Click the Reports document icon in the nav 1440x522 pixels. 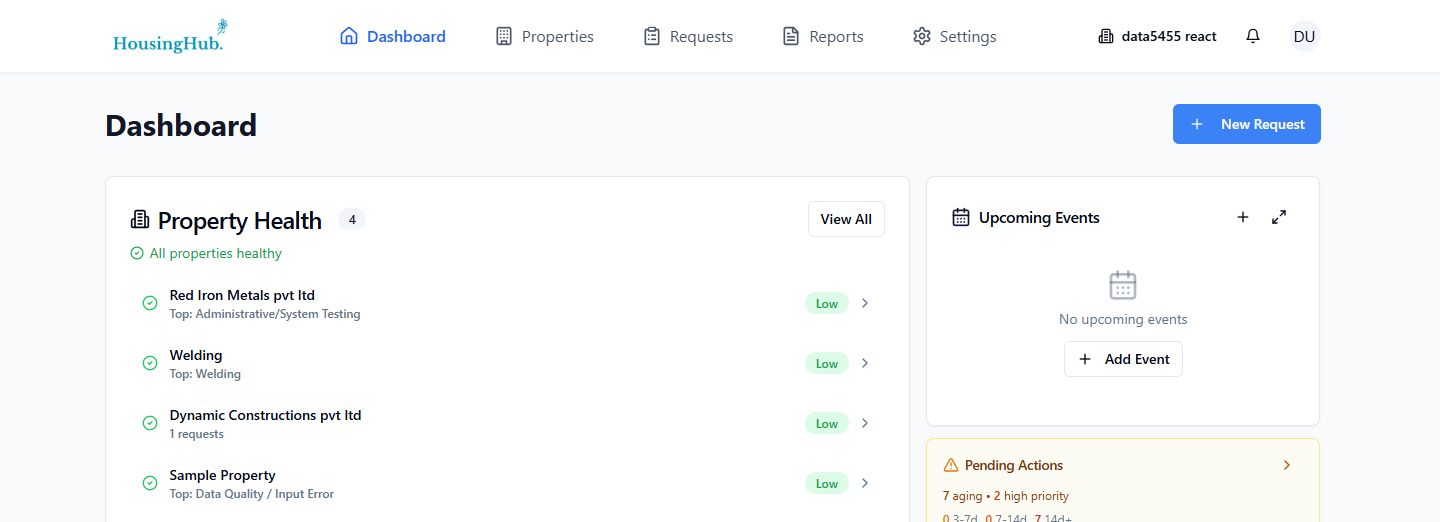coord(791,36)
